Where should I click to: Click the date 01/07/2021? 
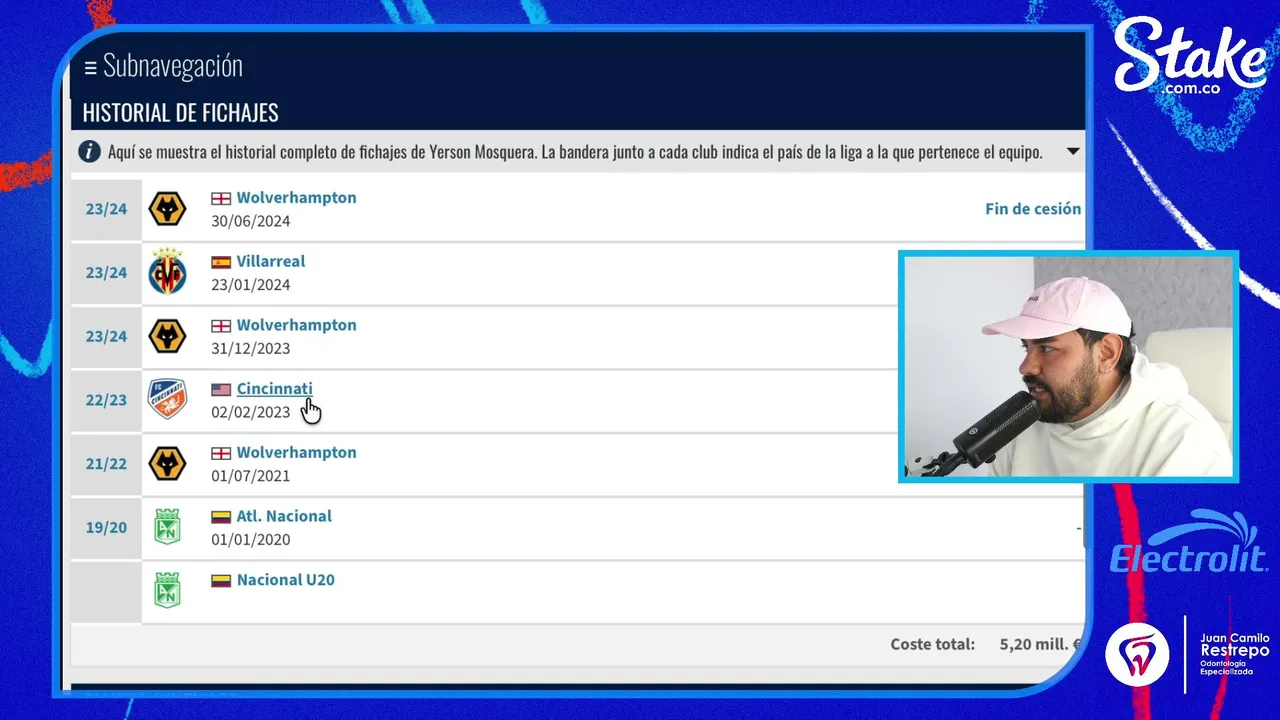coord(250,476)
